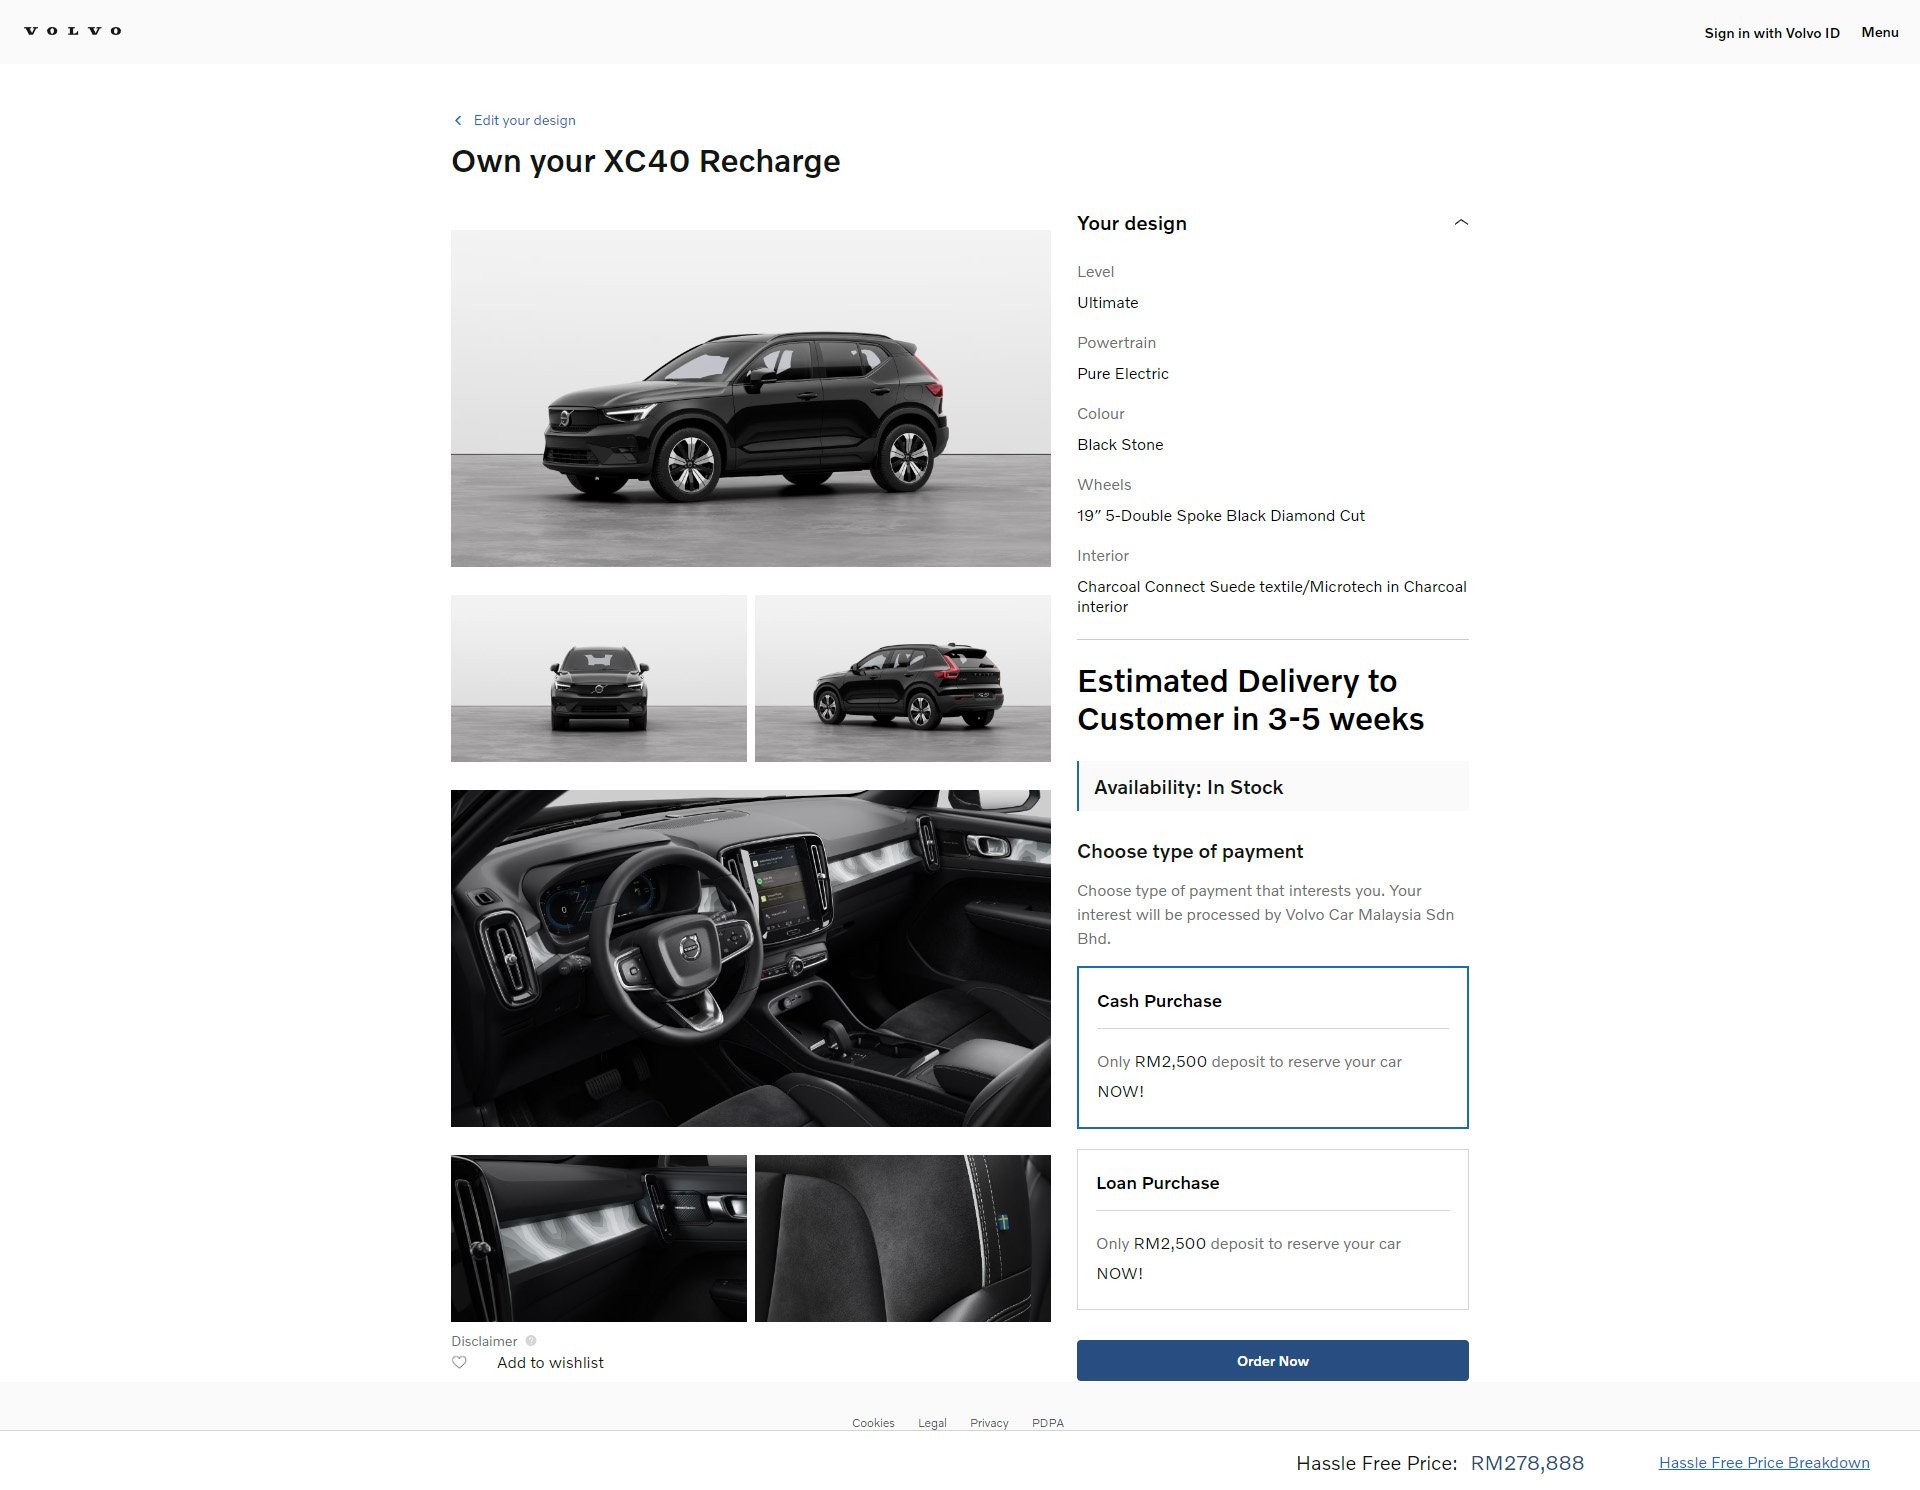Open Edit your design link
This screenshot has height=1490, width=1920.
524,120
